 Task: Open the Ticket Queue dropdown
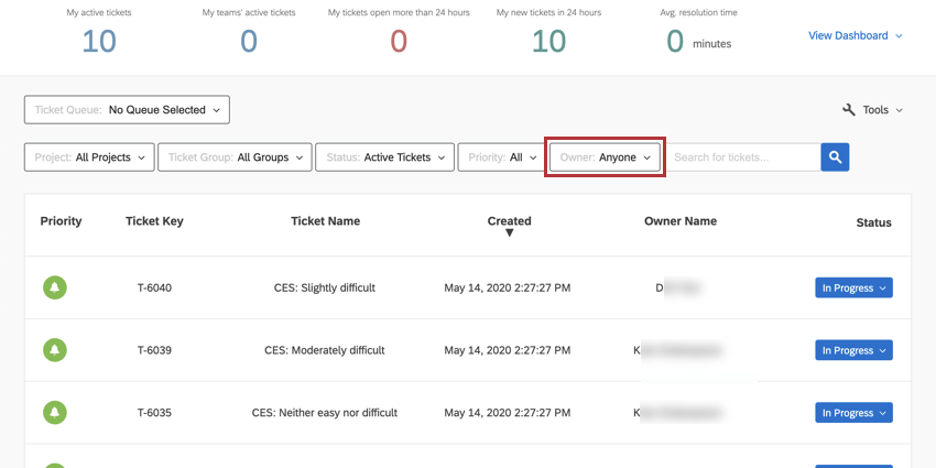coord(127,110)
